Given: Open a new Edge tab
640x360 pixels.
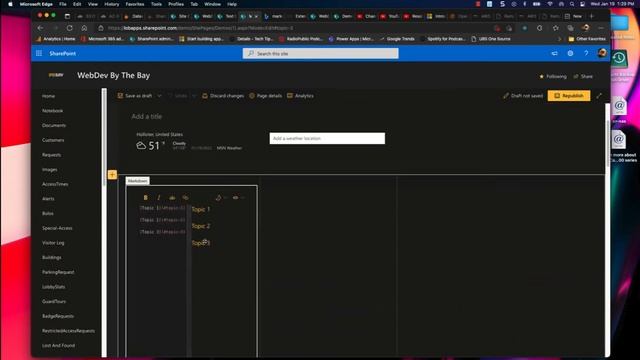Looking at the screenshot, I should pyautogui.click(x=591, y=16).
